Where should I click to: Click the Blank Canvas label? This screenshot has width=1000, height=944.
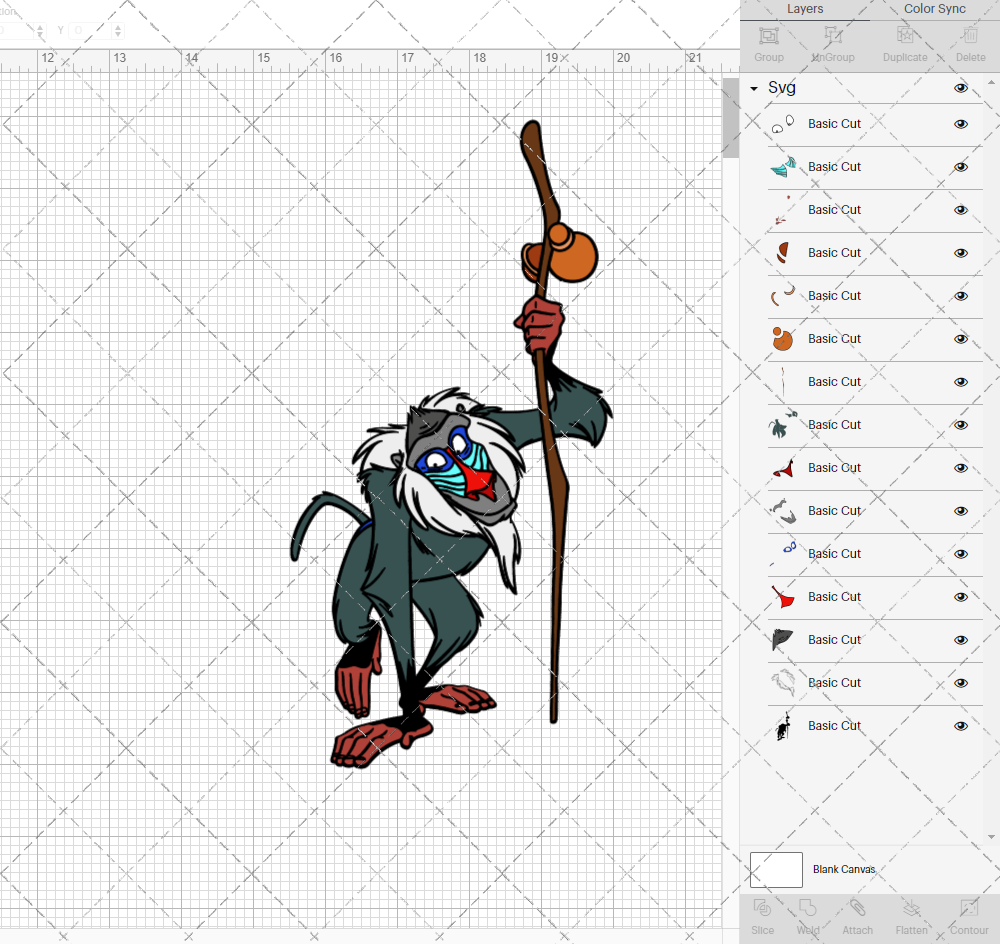[844, 869]
